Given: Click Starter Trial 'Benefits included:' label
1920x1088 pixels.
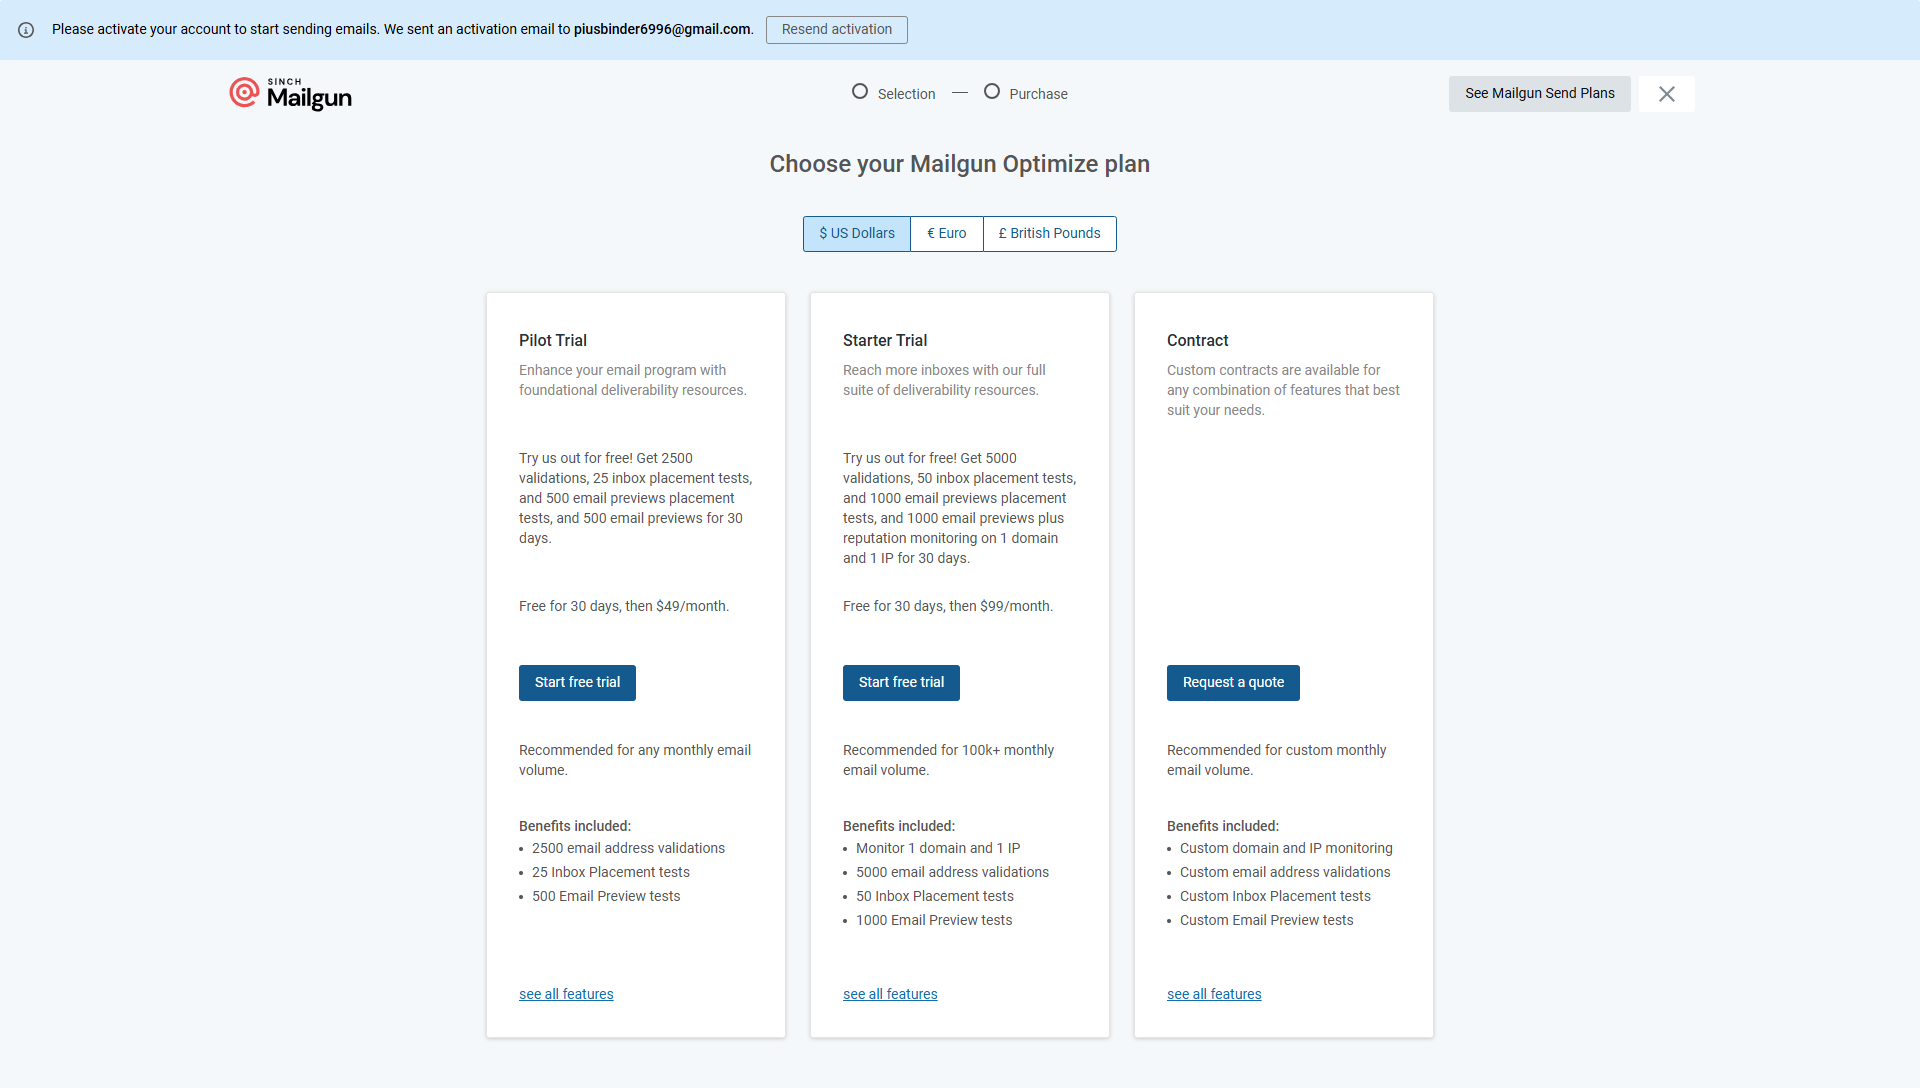Looking at the screenshot, I should tap(899, 827).
